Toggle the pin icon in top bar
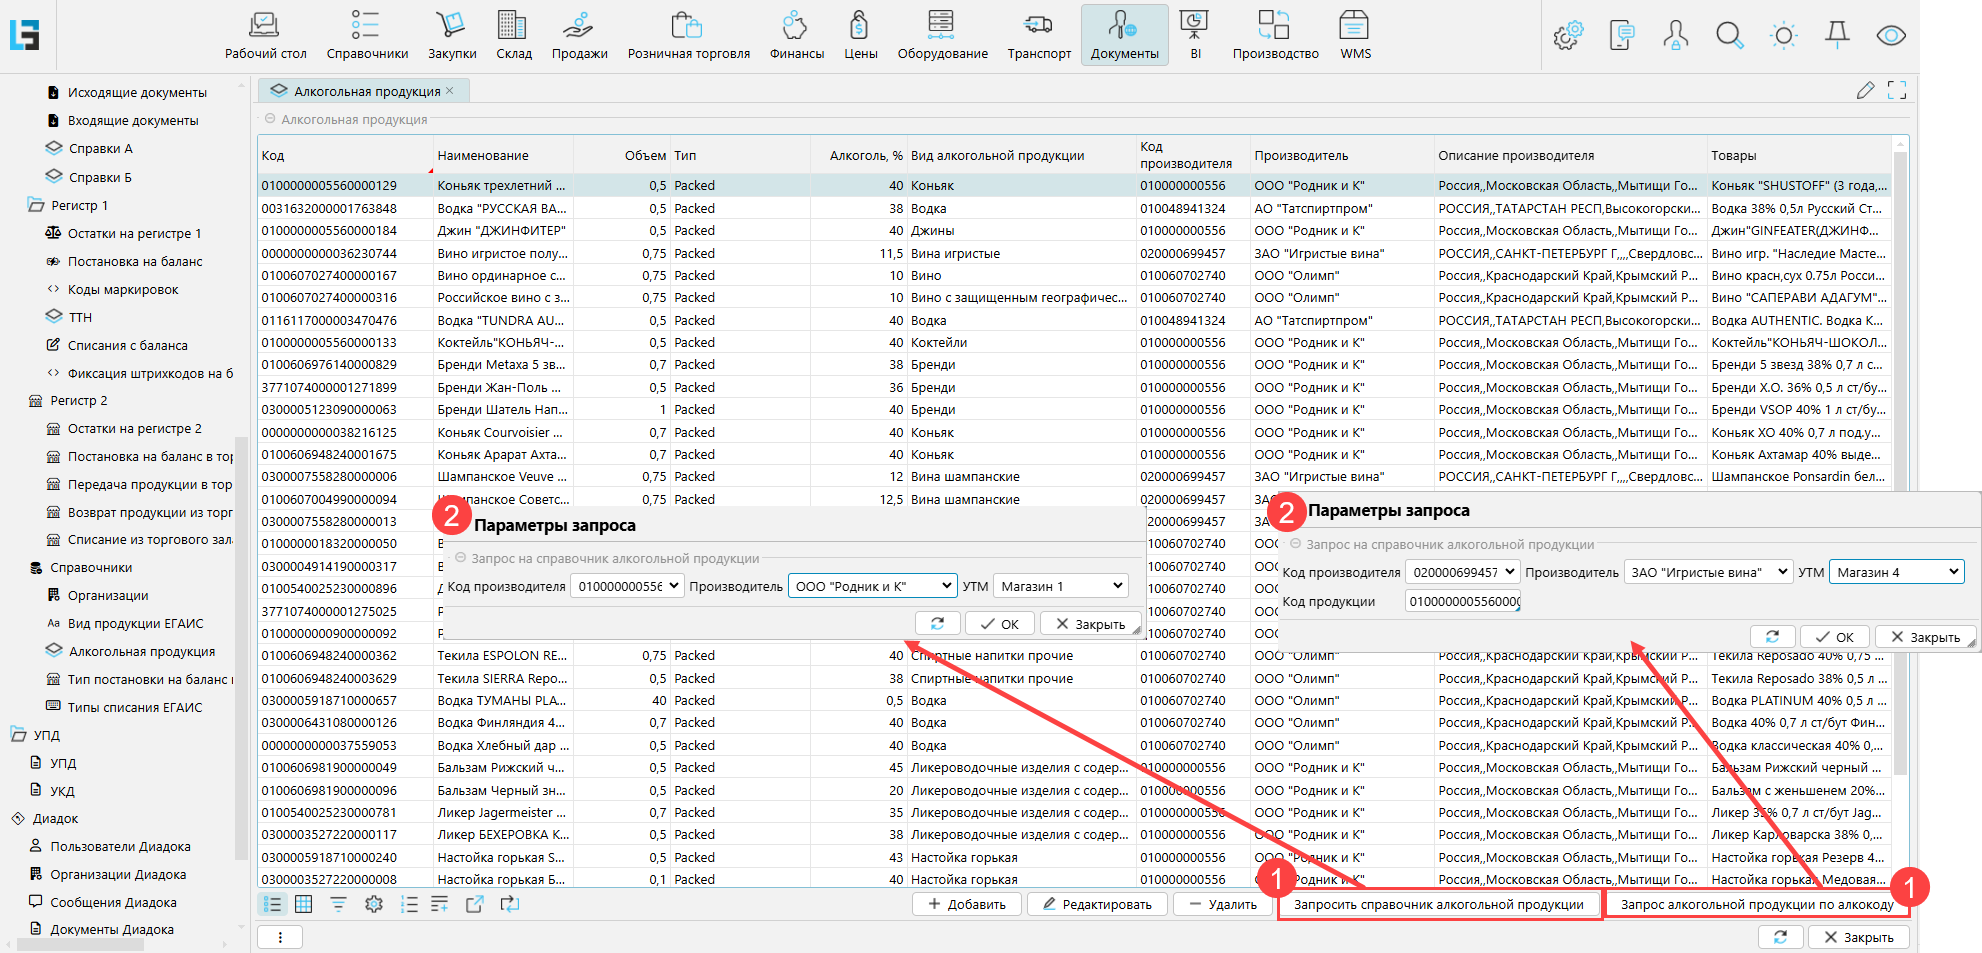Image resolution: width=1982 pixels, height=953 pixels. (x=1837, y=36)
